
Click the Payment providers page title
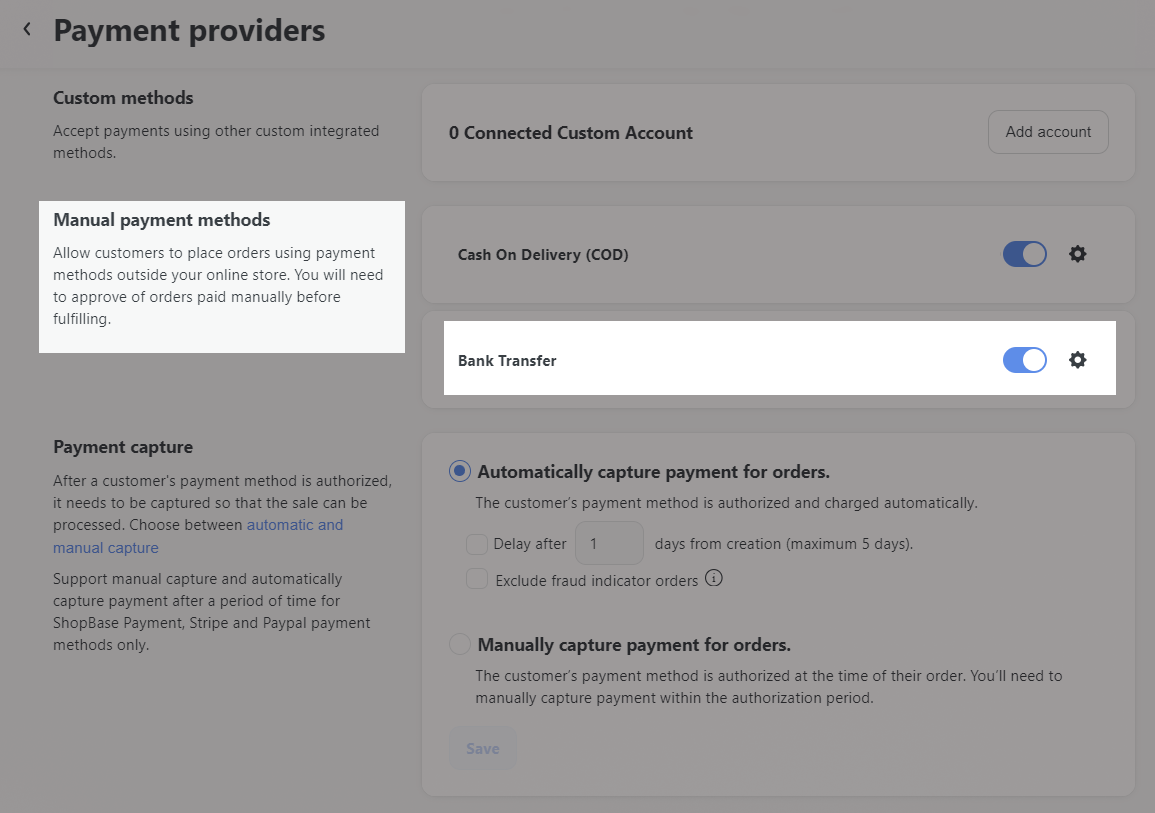coord(189,30)
